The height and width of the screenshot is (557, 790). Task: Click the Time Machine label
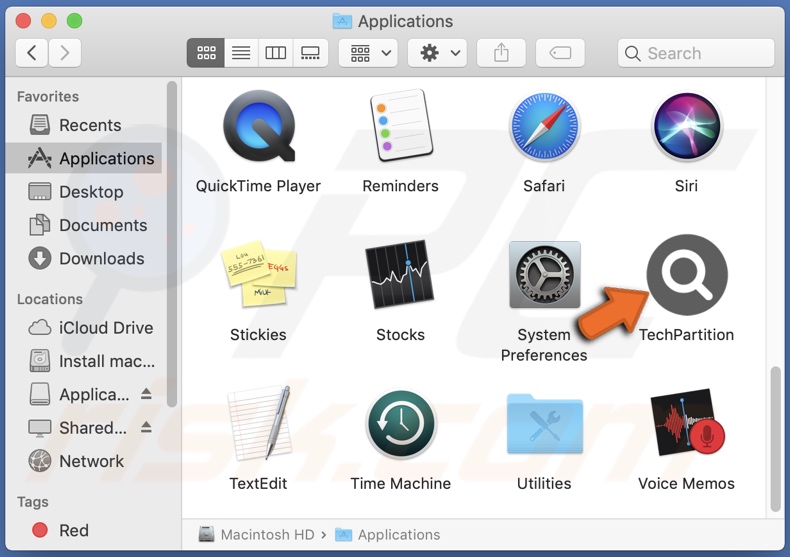(401, 483)
